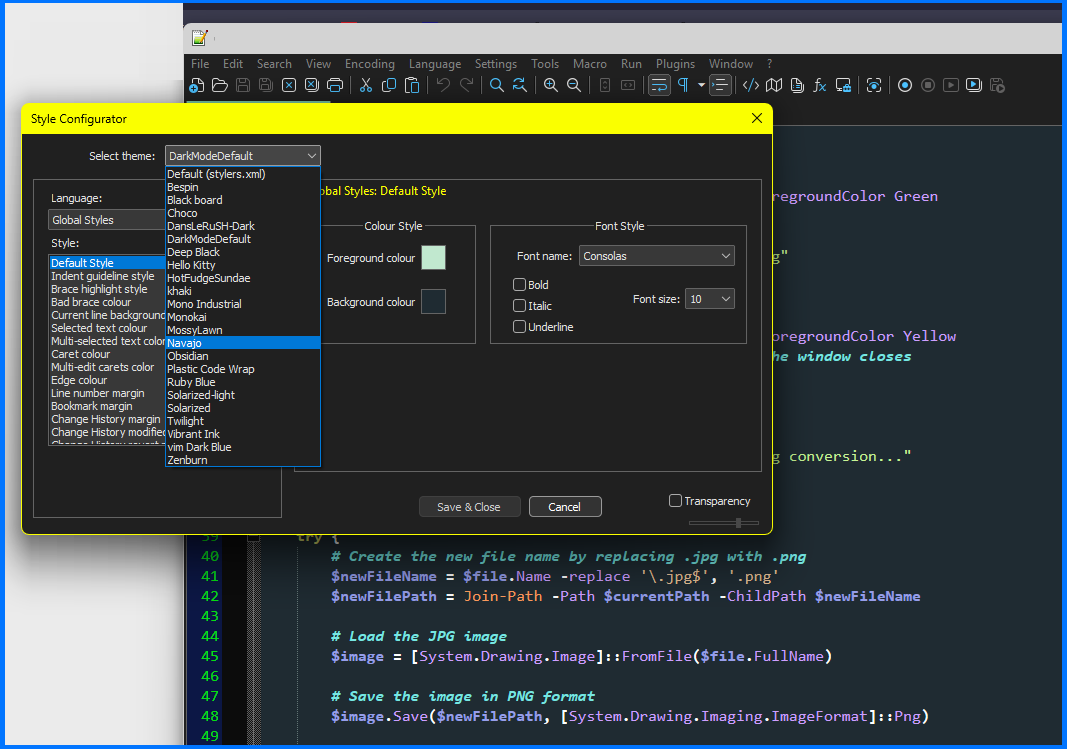The image size is (1067, 749).
Task: Click the Zoom in toolbar icon
Action: click(x=550, y=86)
